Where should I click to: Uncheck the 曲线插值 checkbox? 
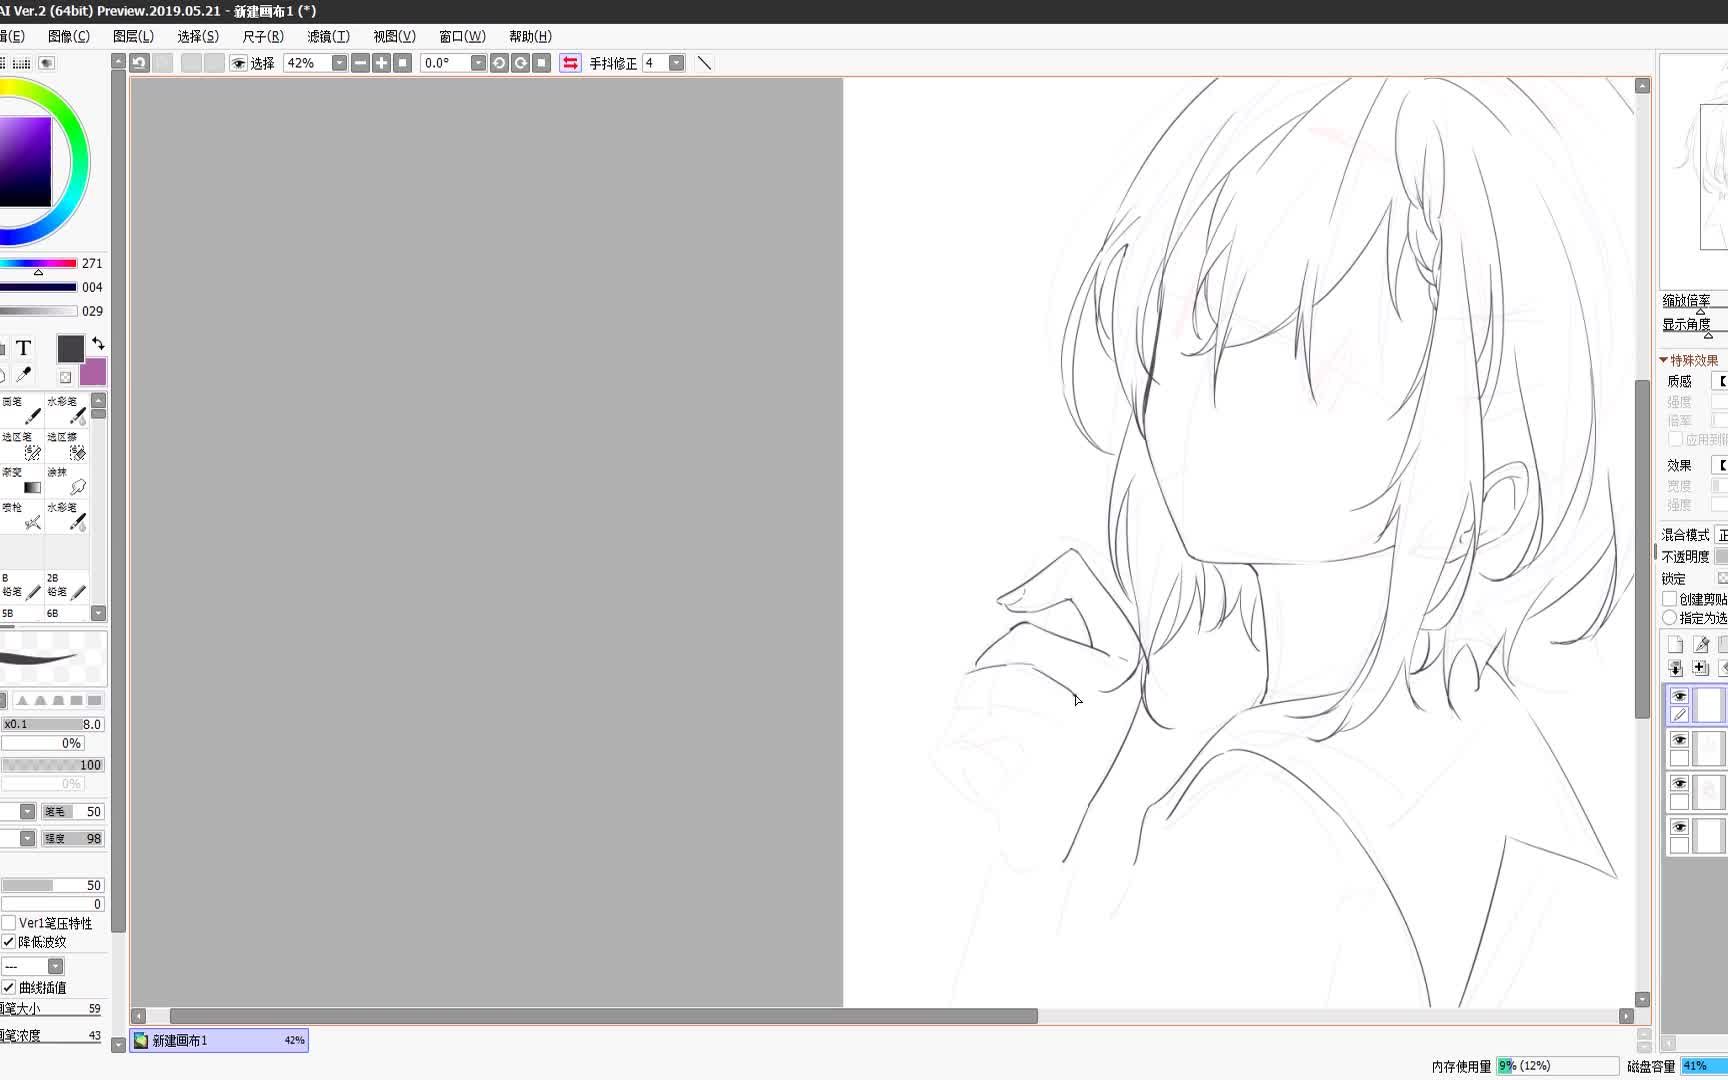pos(9,987)
